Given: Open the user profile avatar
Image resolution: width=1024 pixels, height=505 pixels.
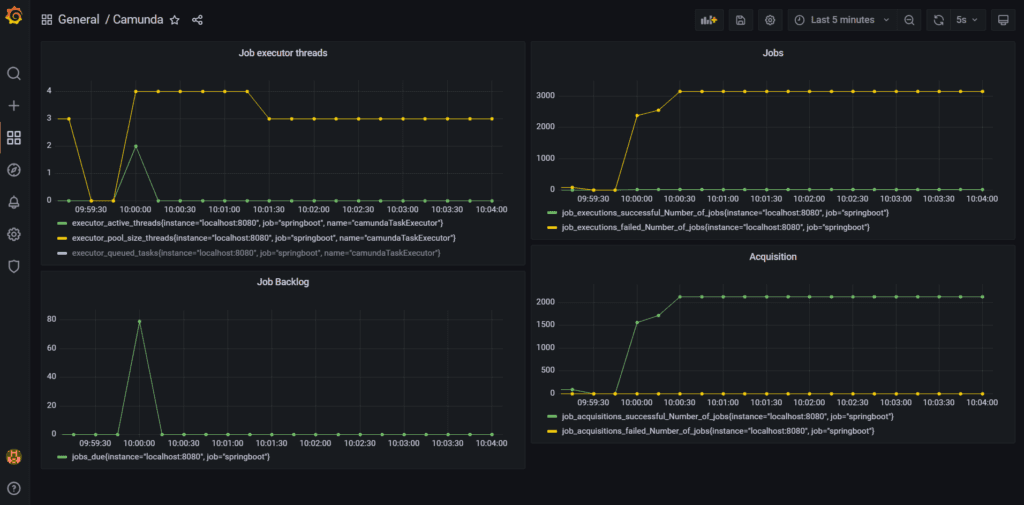Looking at the screenshot, I should tap(14, 457).
